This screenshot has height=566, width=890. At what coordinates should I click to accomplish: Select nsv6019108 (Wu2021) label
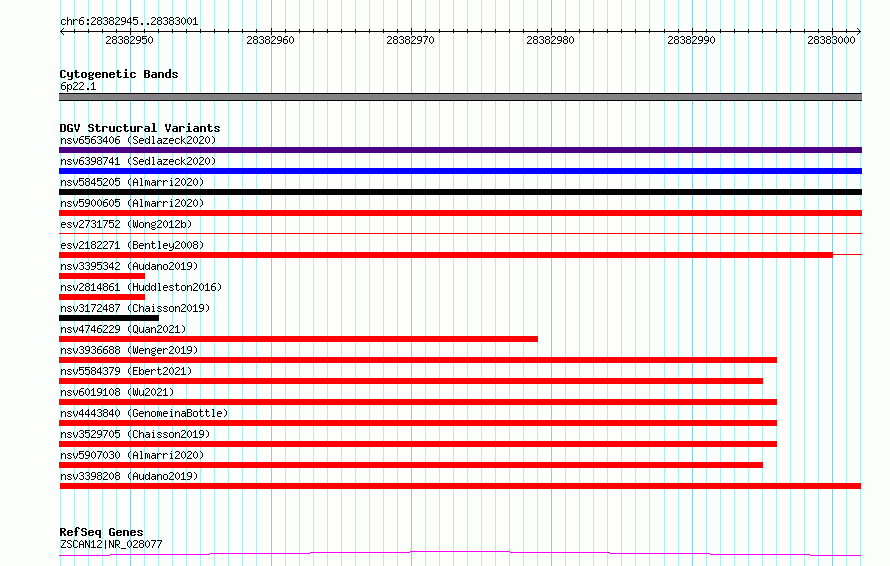(117, 392)
